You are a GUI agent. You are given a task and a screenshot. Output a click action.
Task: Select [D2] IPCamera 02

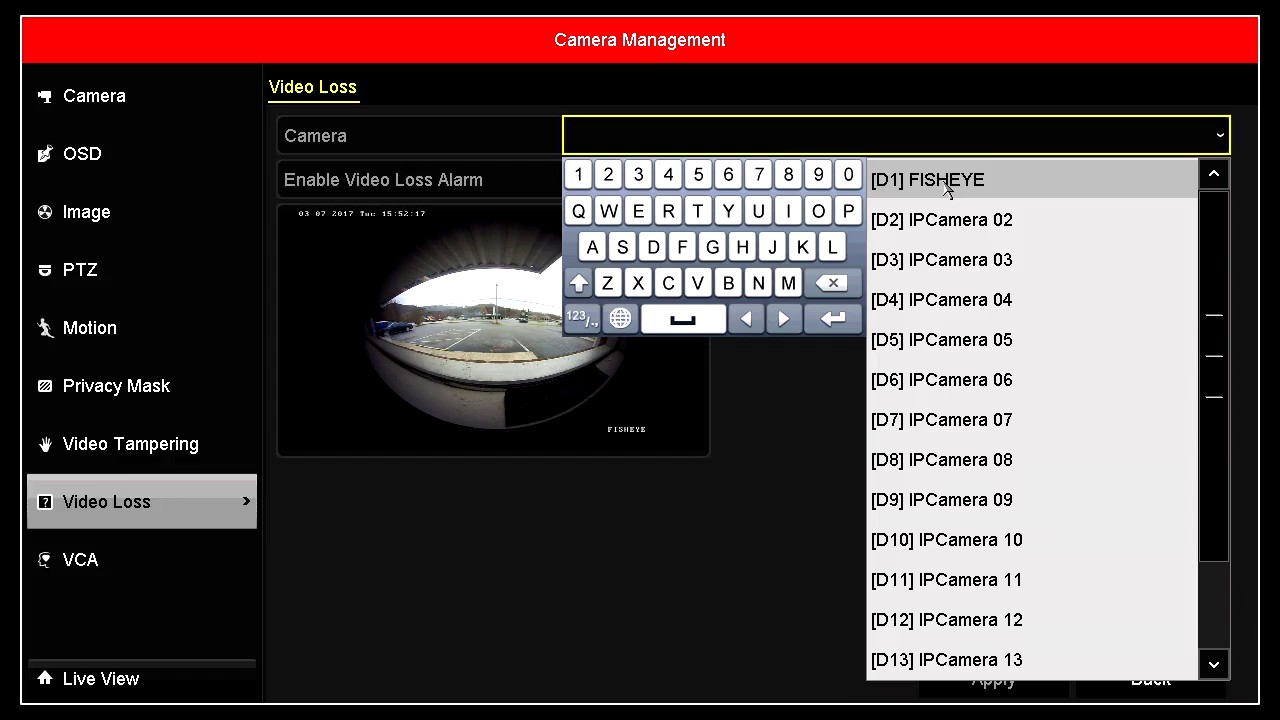click(1032, 220)
